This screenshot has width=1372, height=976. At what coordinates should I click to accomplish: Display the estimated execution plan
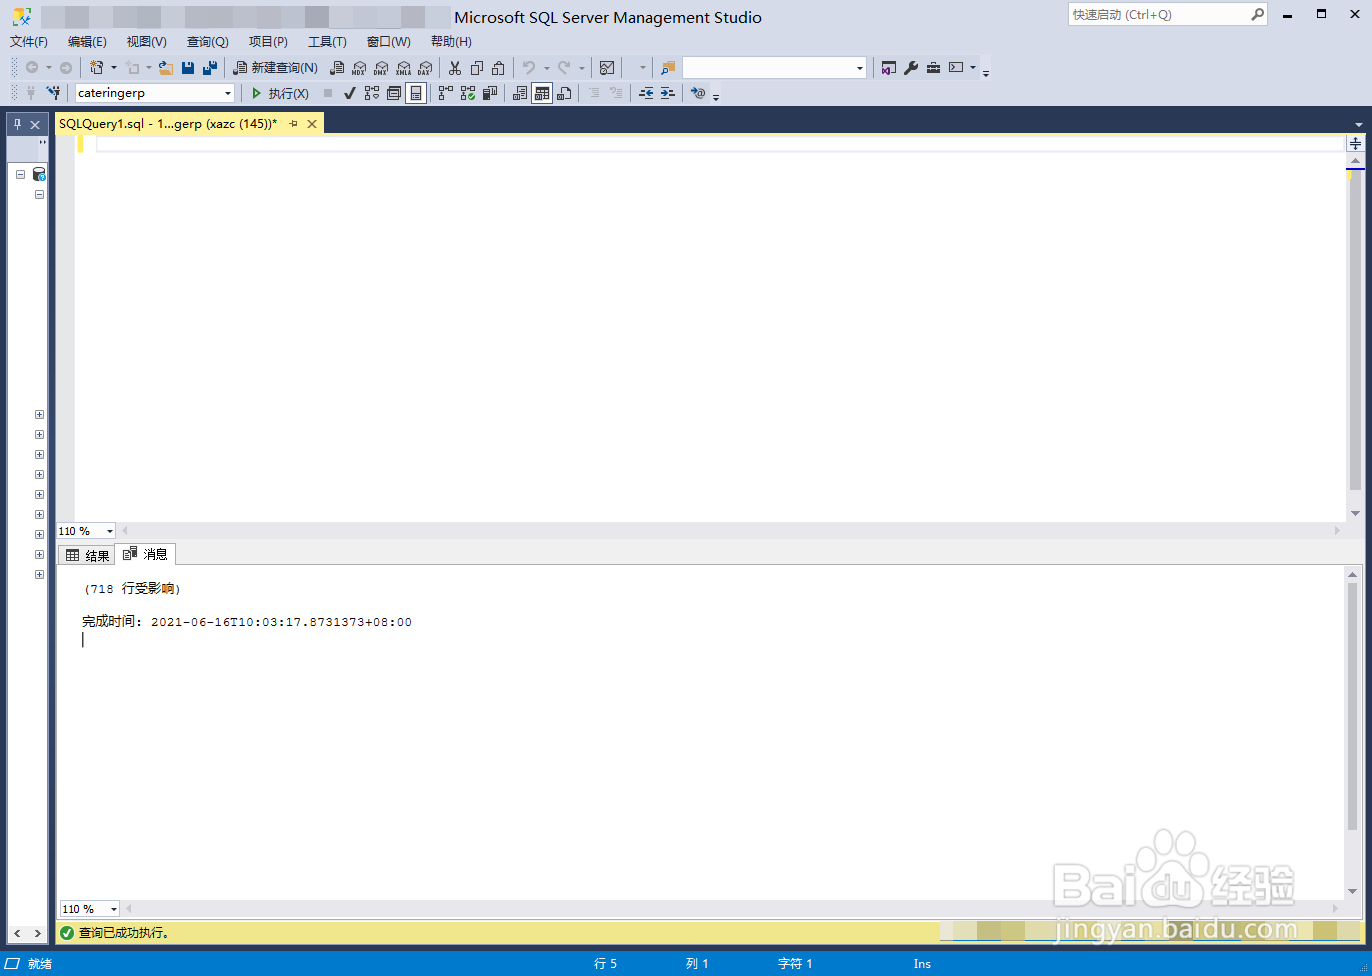tap(372, 93)
